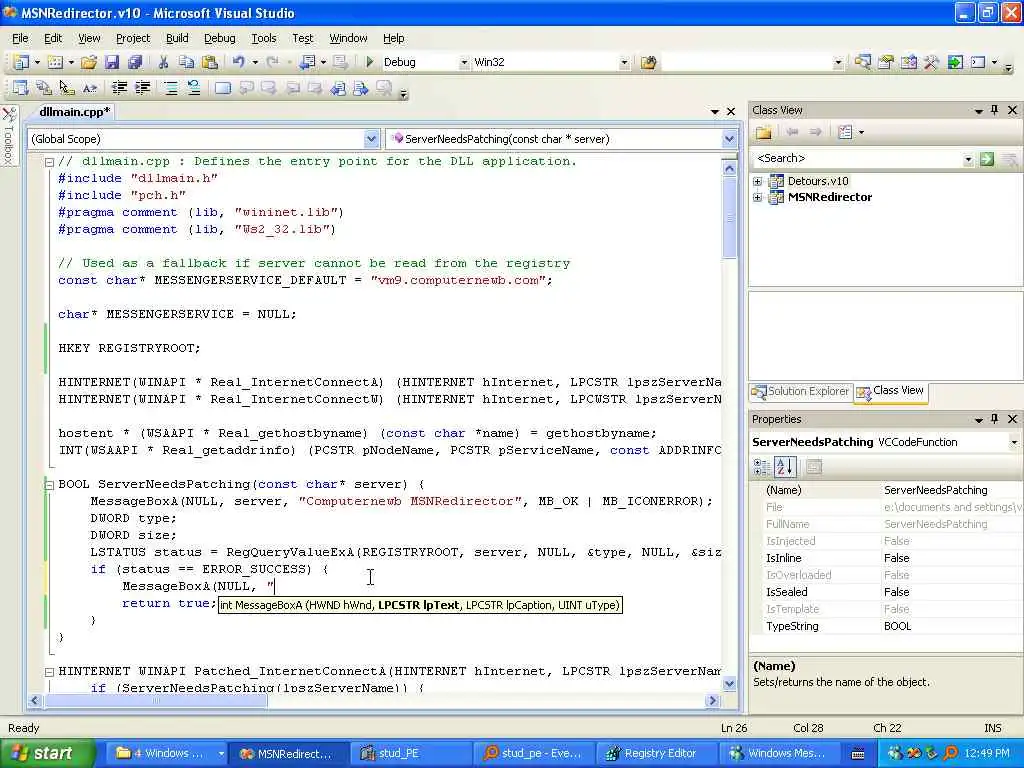Open the Properties object selector dropdown
The height and width of the screenshot is (768, 1024).
tap(1014, 442)
